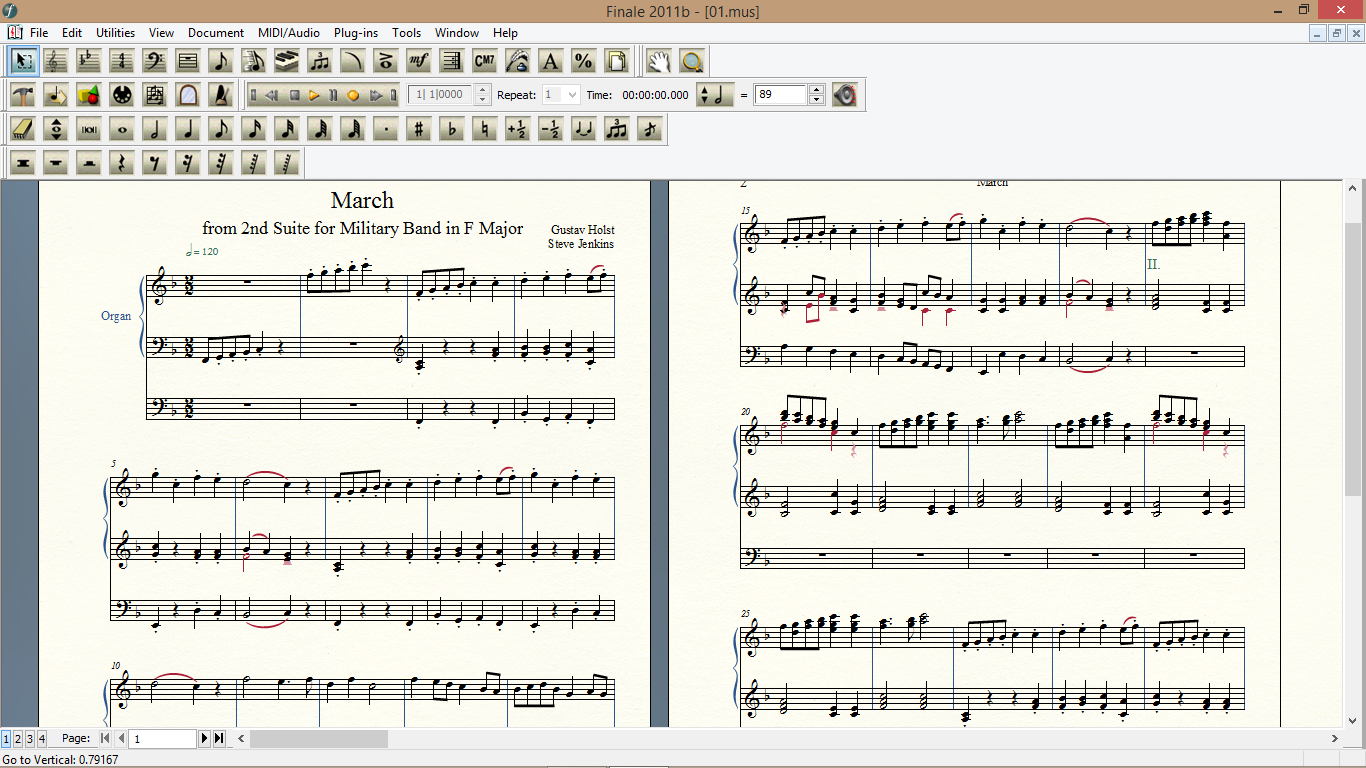Switch to layer 4 button
Screen dimensions: 1366x768
click(x=42, y=738)
